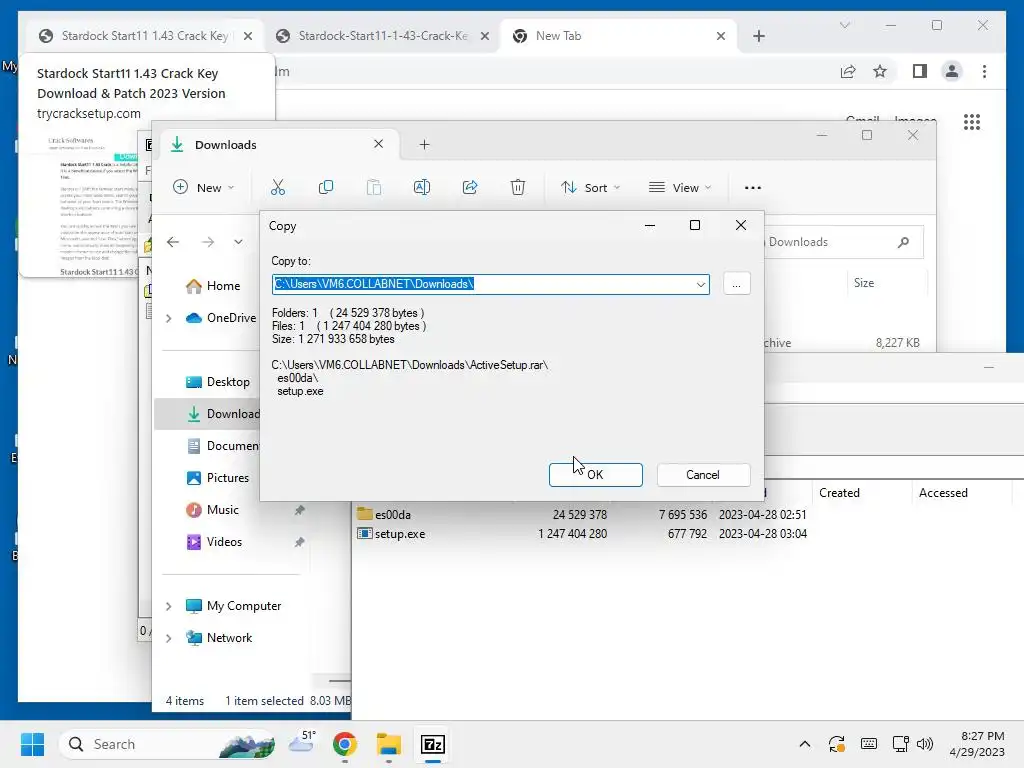This screenshot has height=768, width=1024.
Task: Open Desktop in Explorer sidebar
Action: coord(218,382)
